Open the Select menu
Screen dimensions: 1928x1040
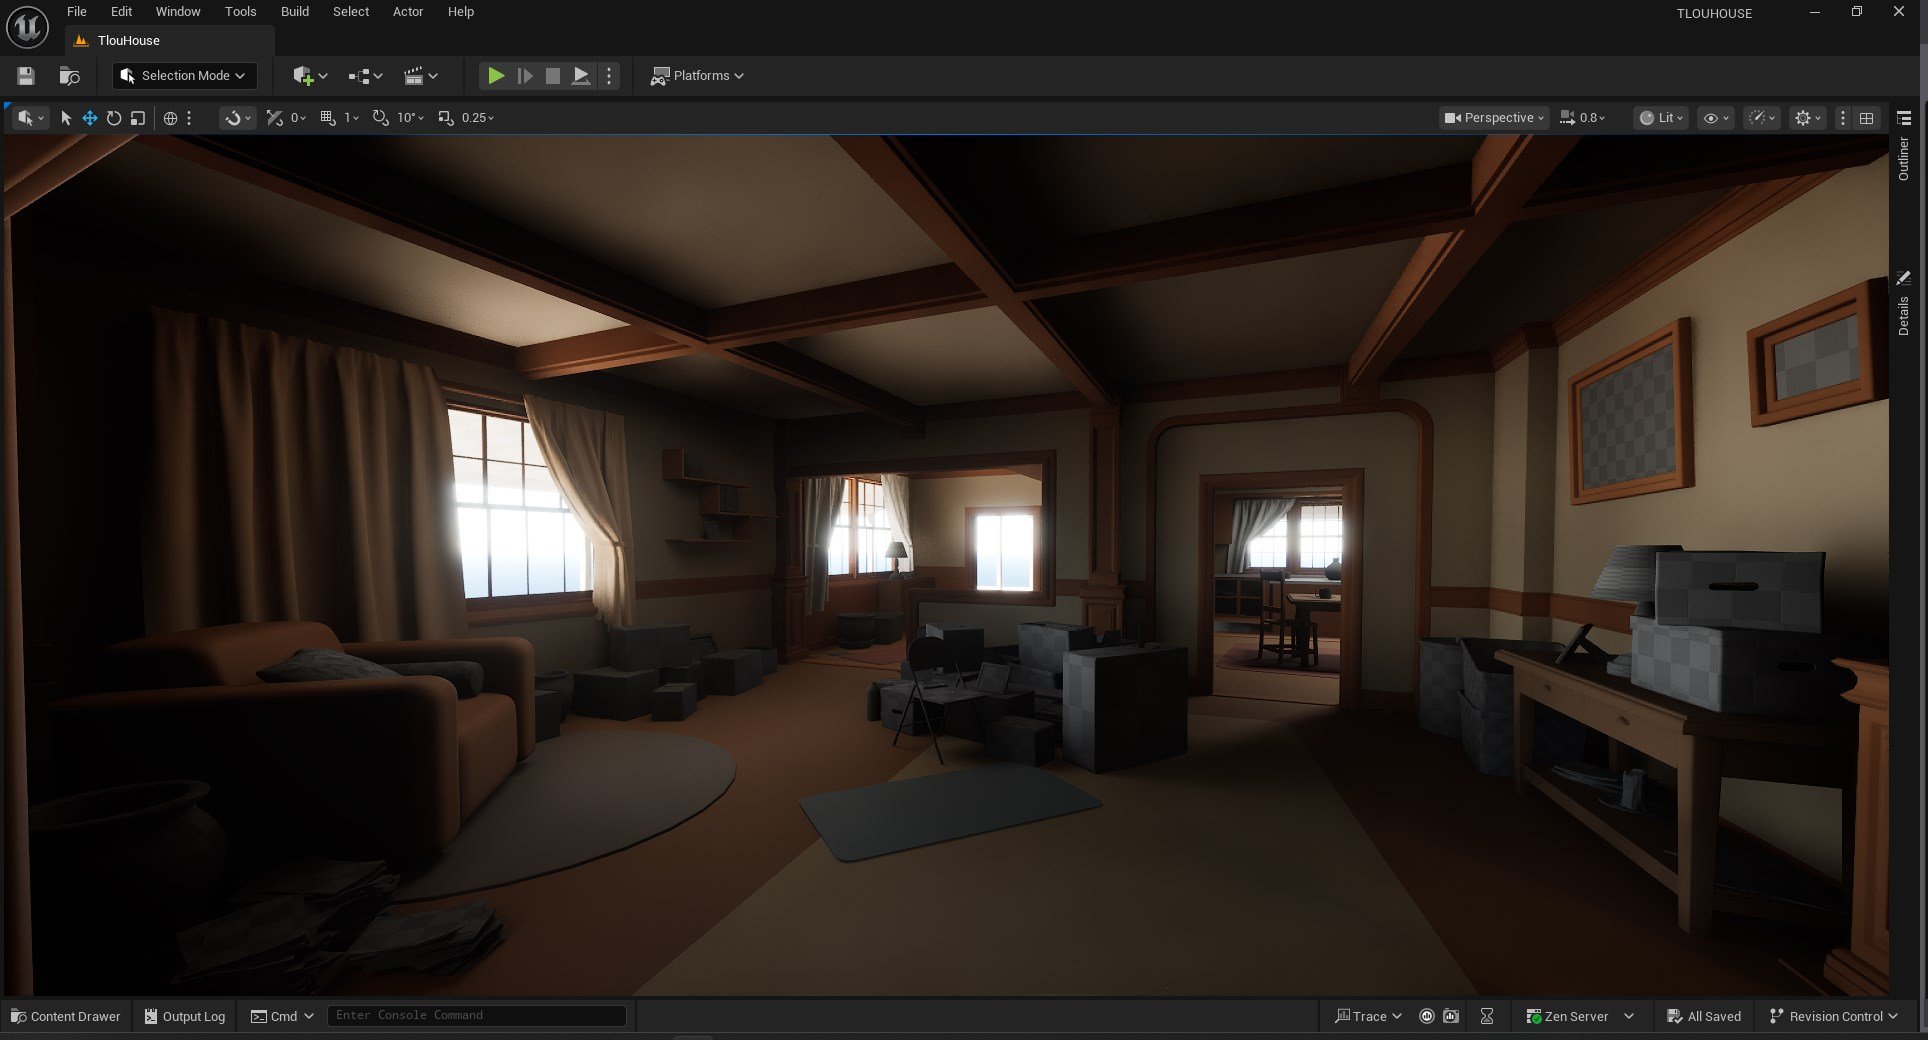pyautogui.click(x=351, y=12)
